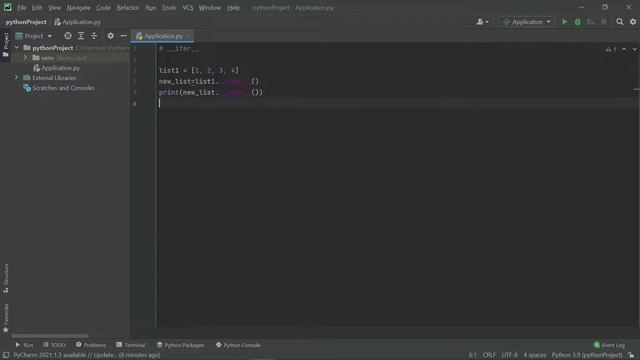Change CRLF line separator

point(489,355)
